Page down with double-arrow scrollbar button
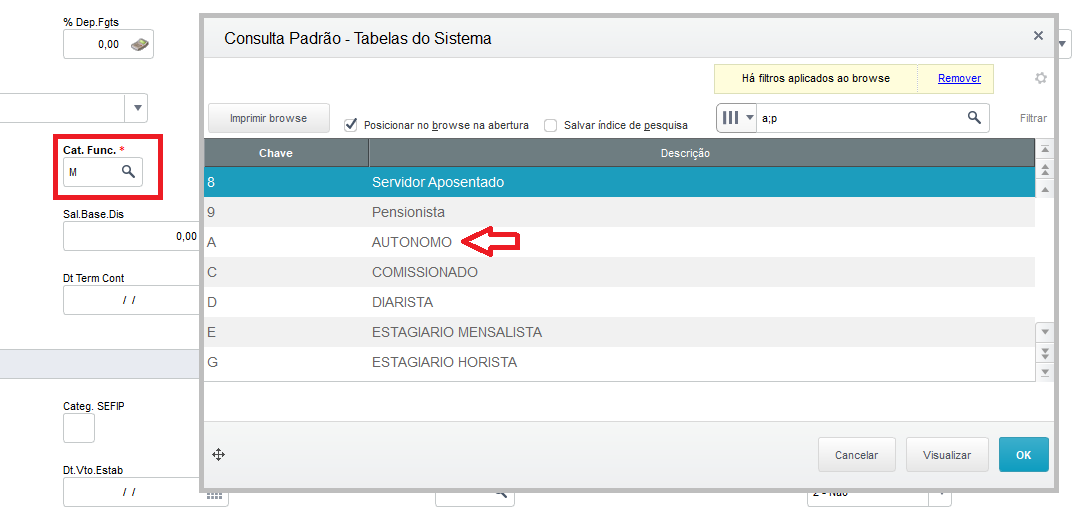This screenshot has width=1088, height=532. point(1045,353)
